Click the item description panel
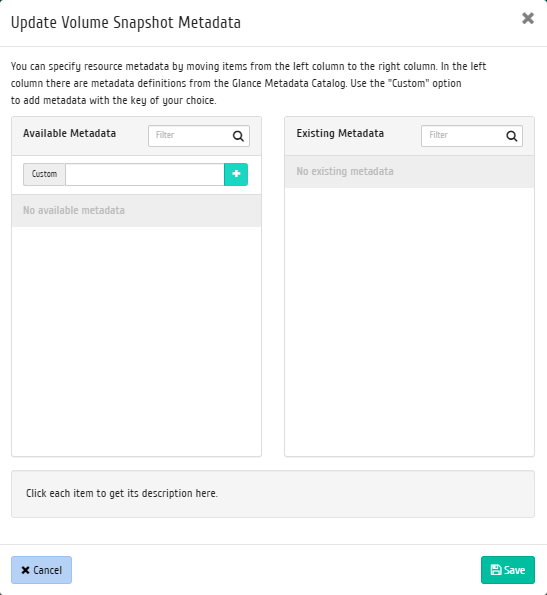Image resolution: width=547 pixels, height=595 pixels. point(273,494)
